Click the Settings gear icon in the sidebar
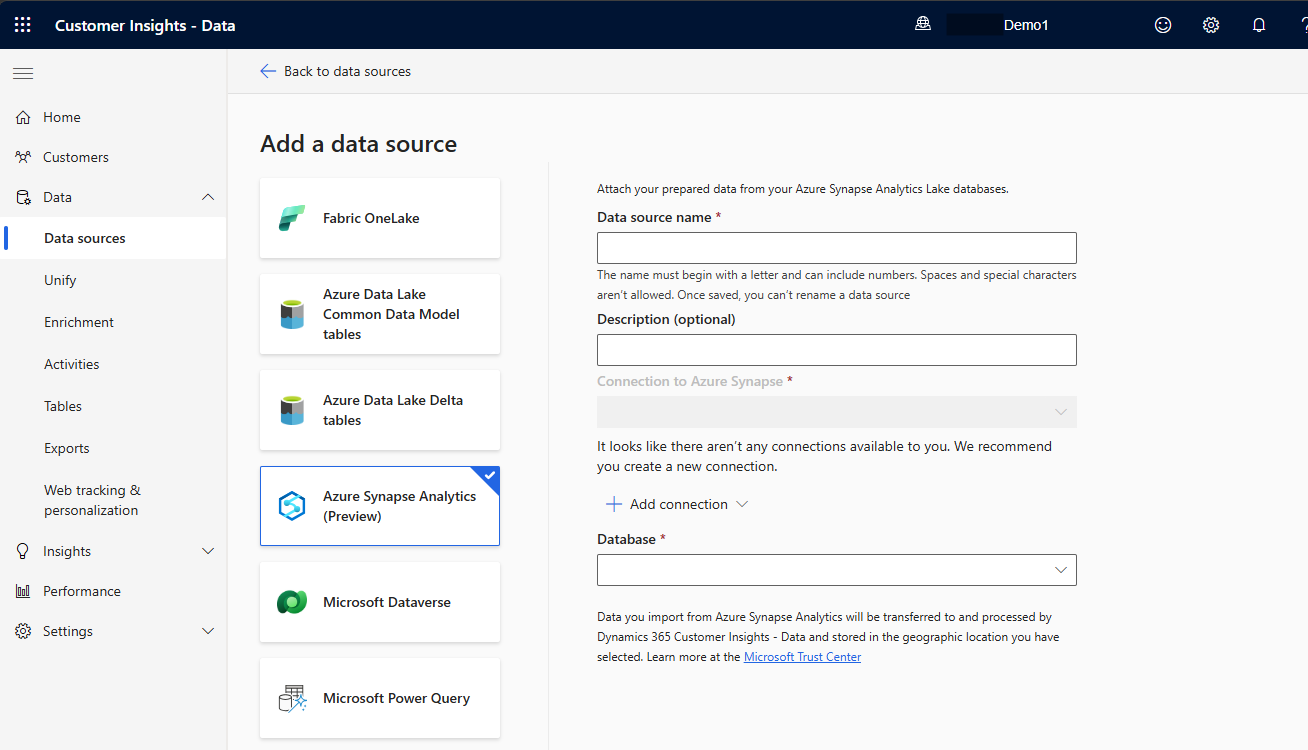The width and height of the screenshot is (1308, 750). [23, 631]
